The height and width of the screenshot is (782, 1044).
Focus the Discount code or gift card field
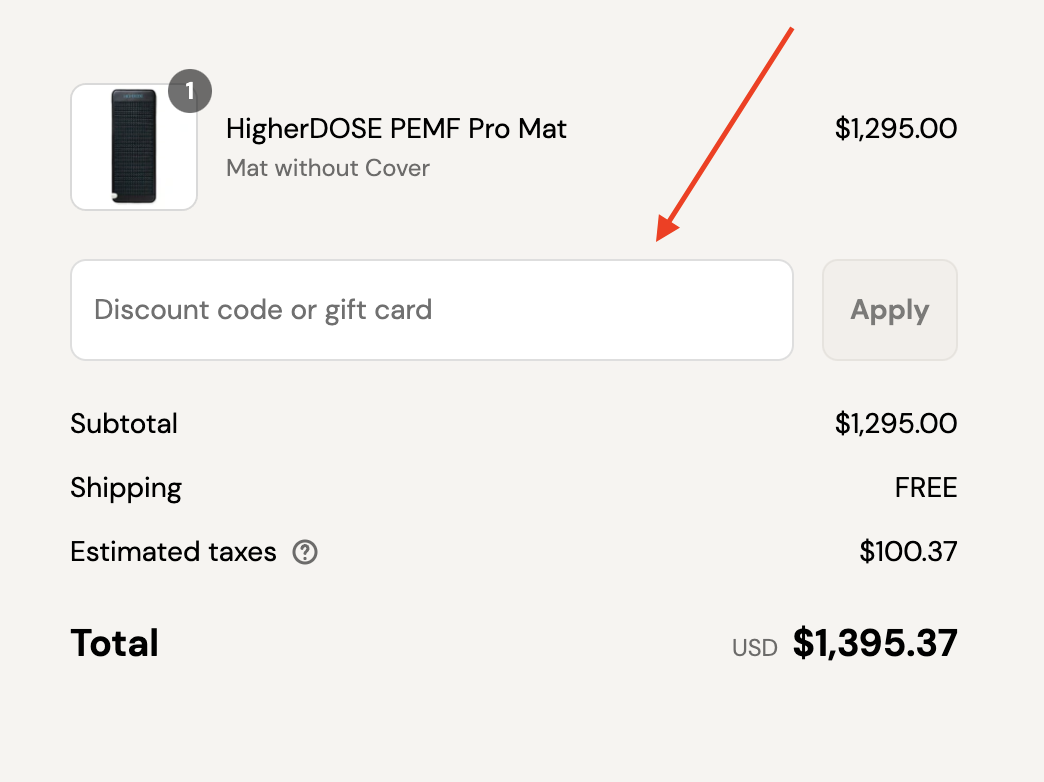point(431,310)
